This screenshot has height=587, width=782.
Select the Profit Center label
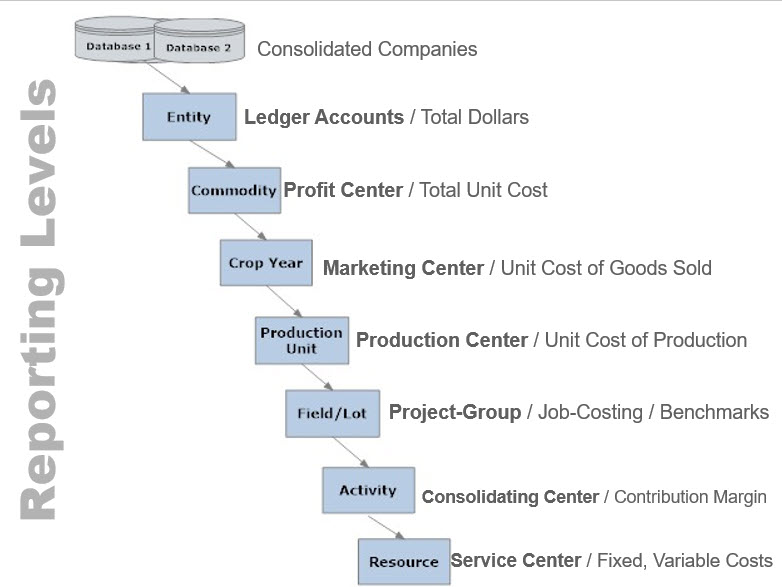point(343,190)
